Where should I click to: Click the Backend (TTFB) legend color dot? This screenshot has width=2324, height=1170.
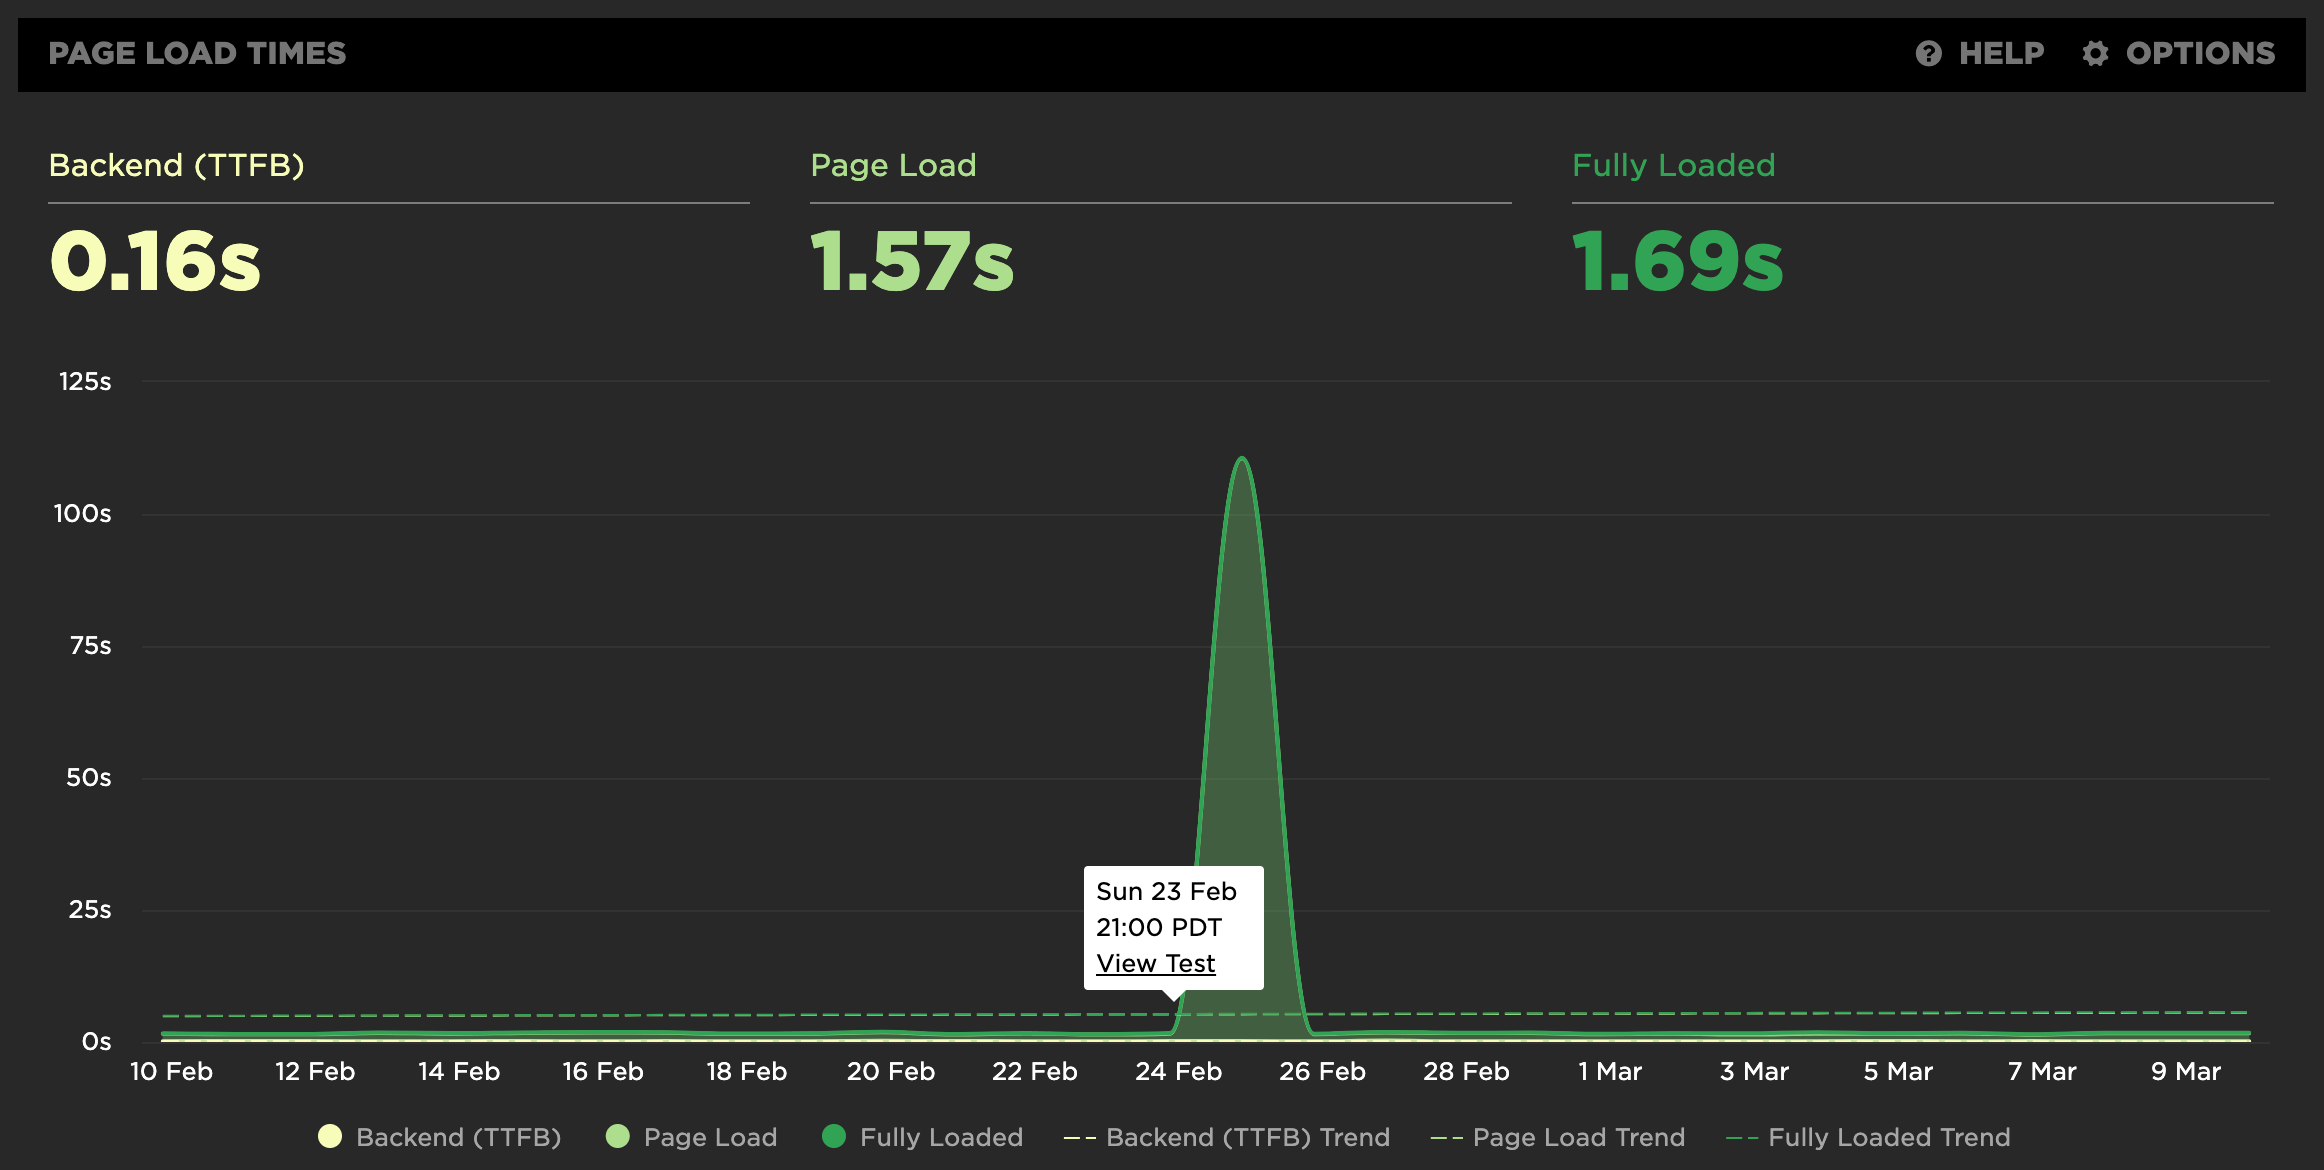[330, 1136]
